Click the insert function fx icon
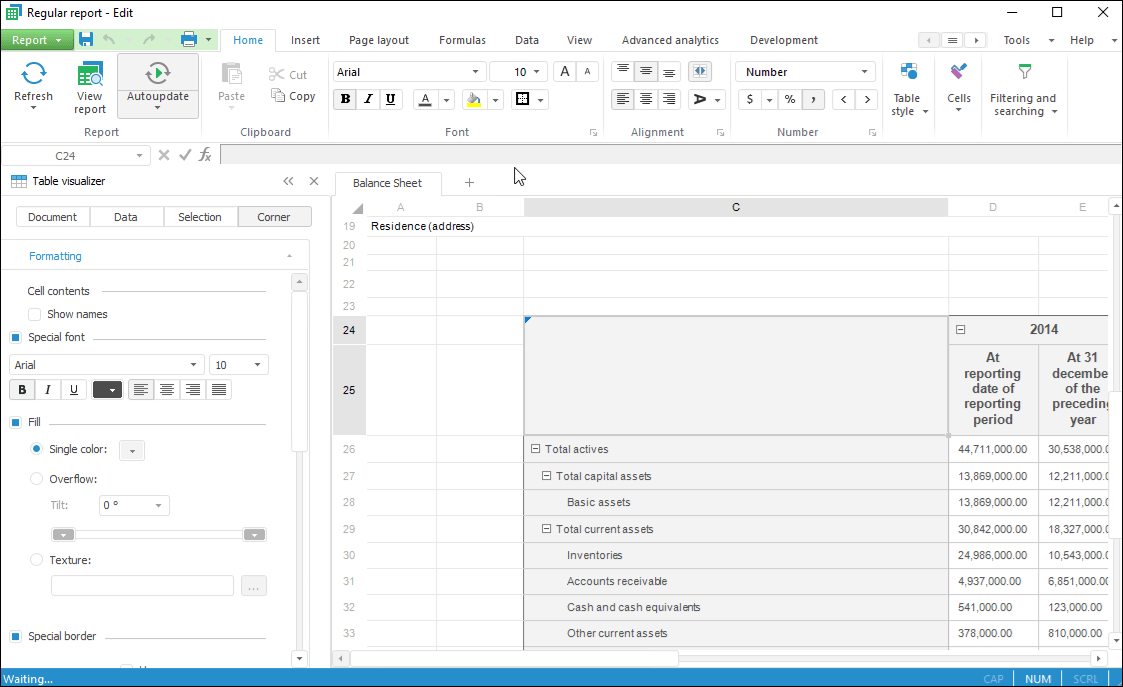1123x687 pixels. coord(205,155)
